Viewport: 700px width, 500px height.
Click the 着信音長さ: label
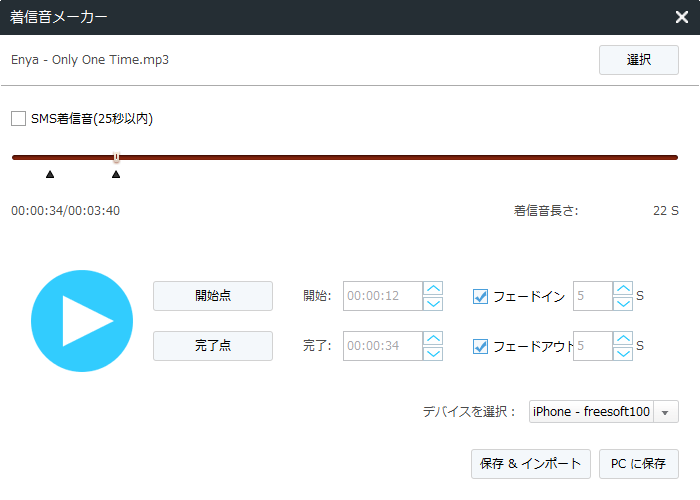[x=546, y=211]
